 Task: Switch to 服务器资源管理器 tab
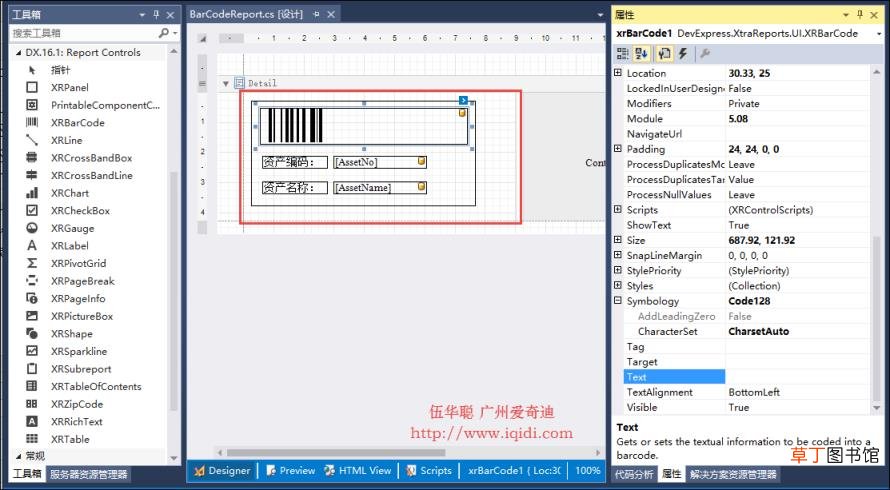88,474
